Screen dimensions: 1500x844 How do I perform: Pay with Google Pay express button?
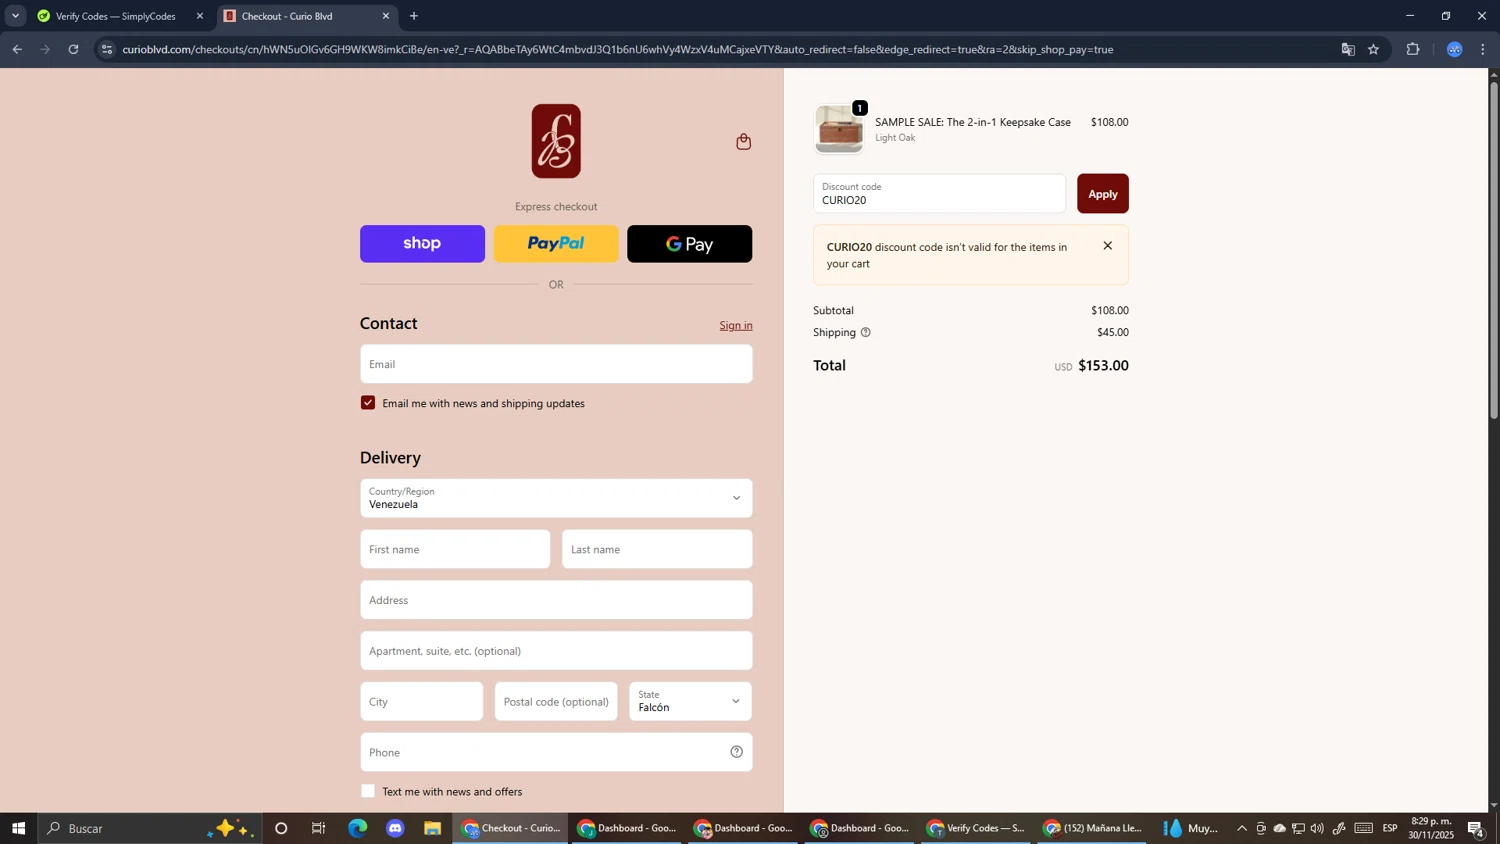690,244
